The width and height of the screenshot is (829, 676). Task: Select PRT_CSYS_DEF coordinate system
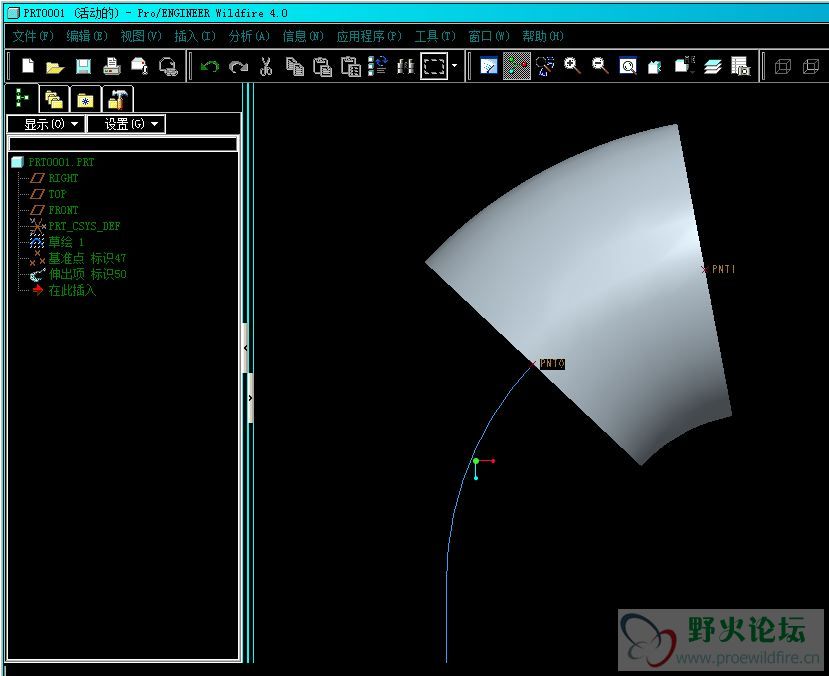click(x=84, y=226)
